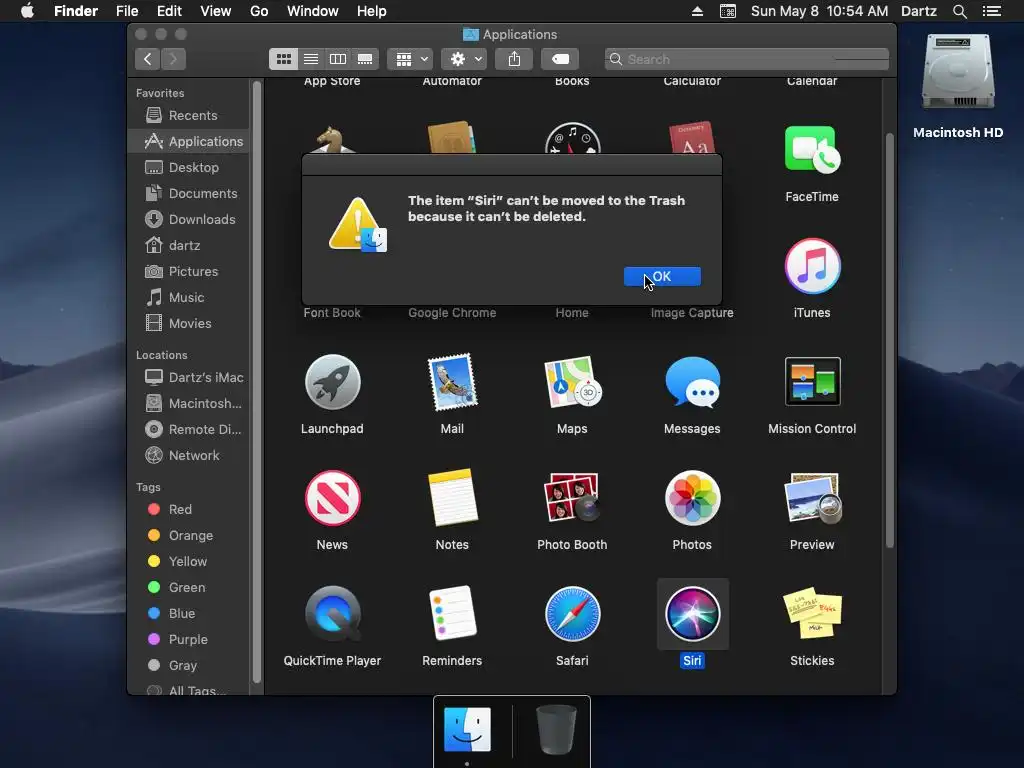Open Music in the sidebar
This screenshot has width=1024, height=768.
click(189, 298)
